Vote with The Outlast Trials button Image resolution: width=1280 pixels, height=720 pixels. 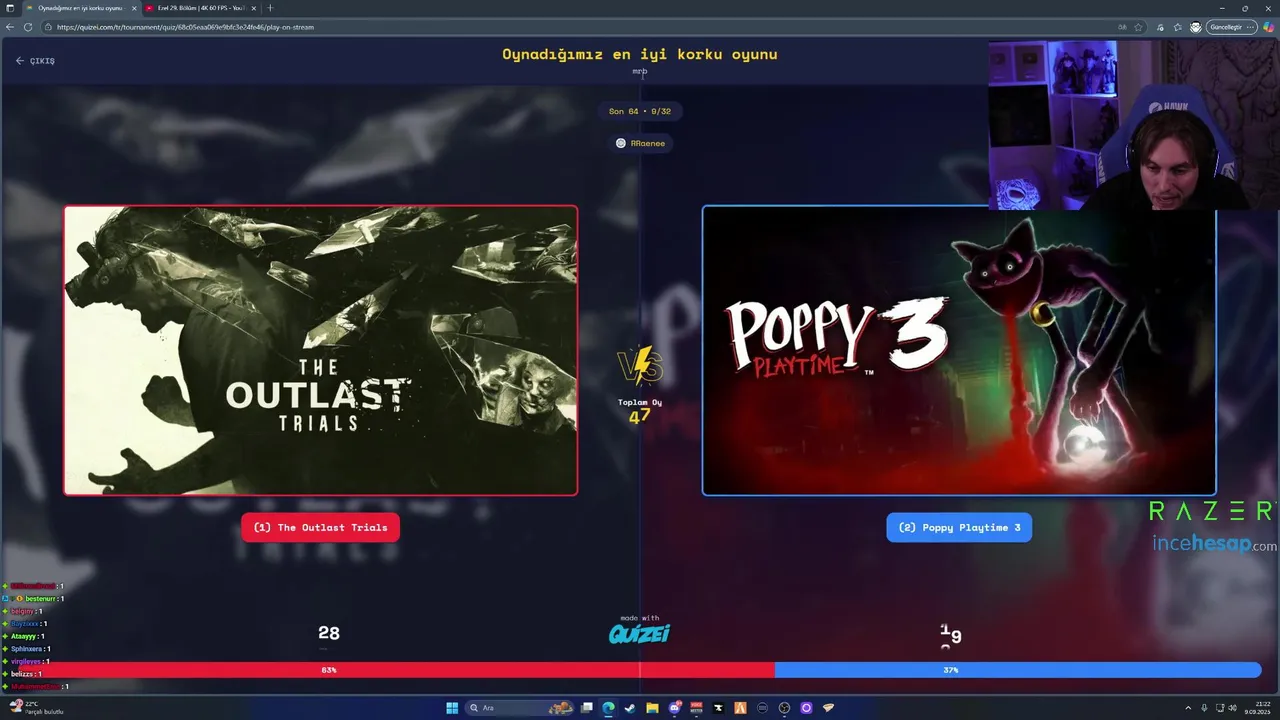pos(320,528)
